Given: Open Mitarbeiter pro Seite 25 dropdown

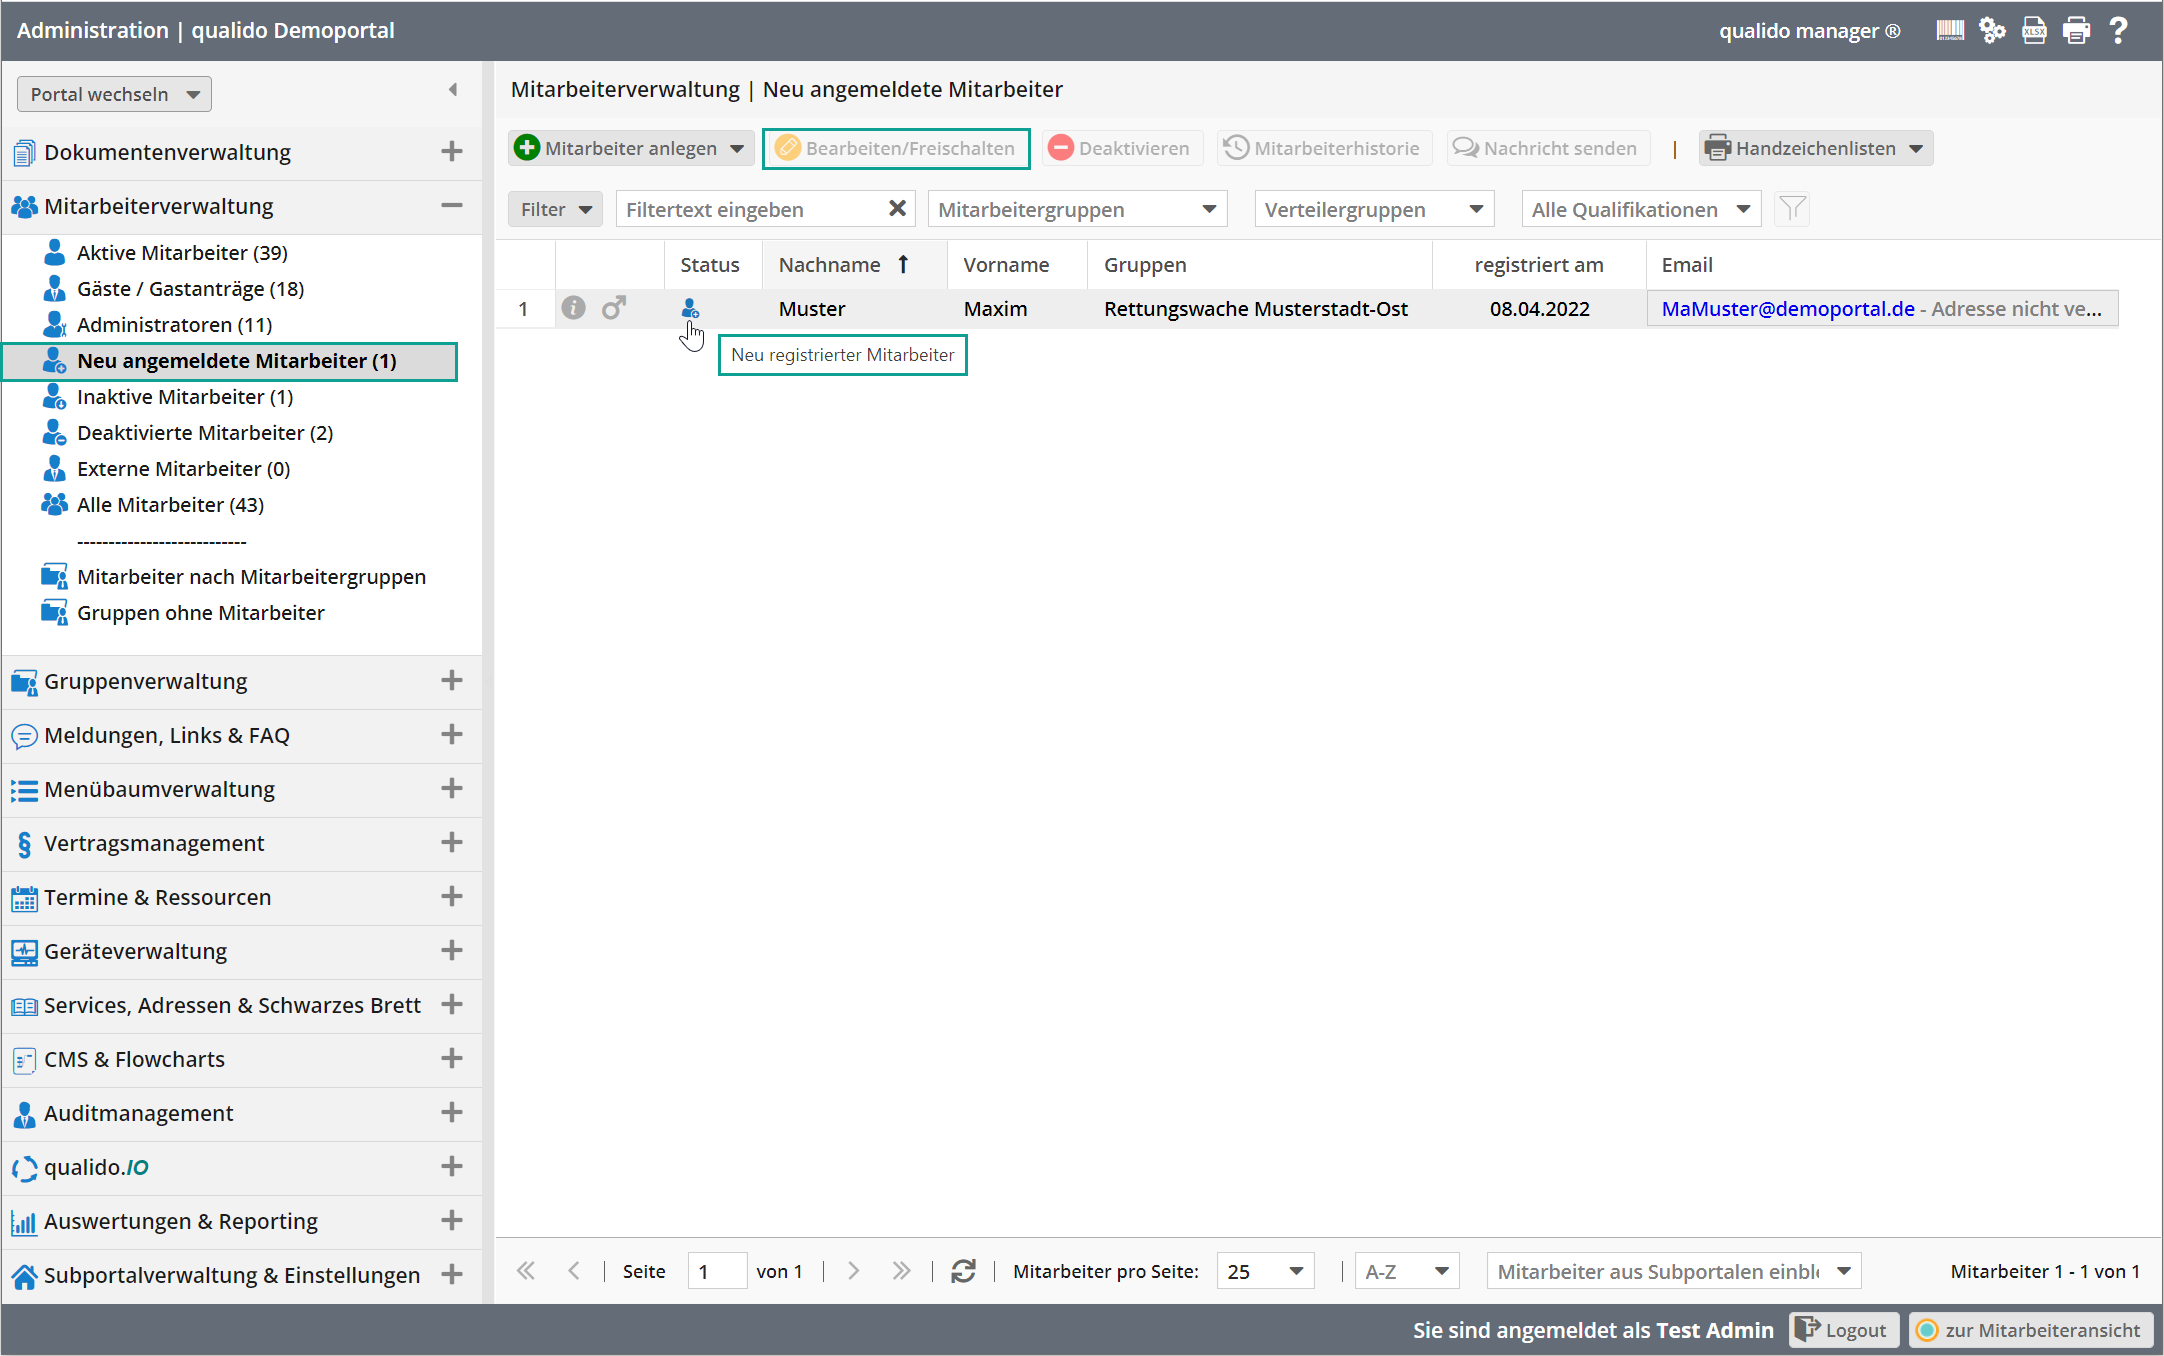Looking at the screenshot, I should tap(1265, 1271).
